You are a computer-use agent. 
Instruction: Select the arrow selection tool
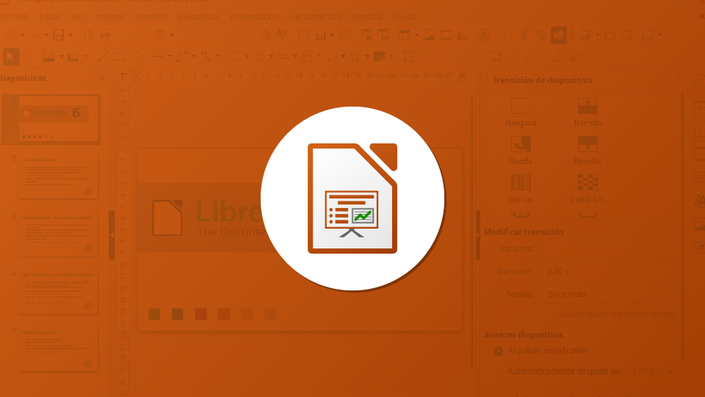tap(11, 57)
